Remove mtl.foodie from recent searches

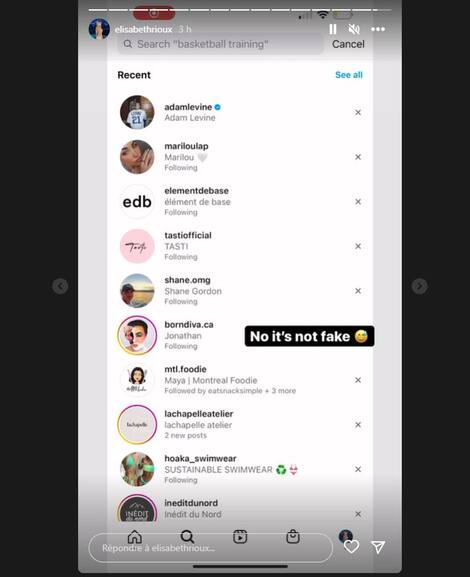(358, 380)
